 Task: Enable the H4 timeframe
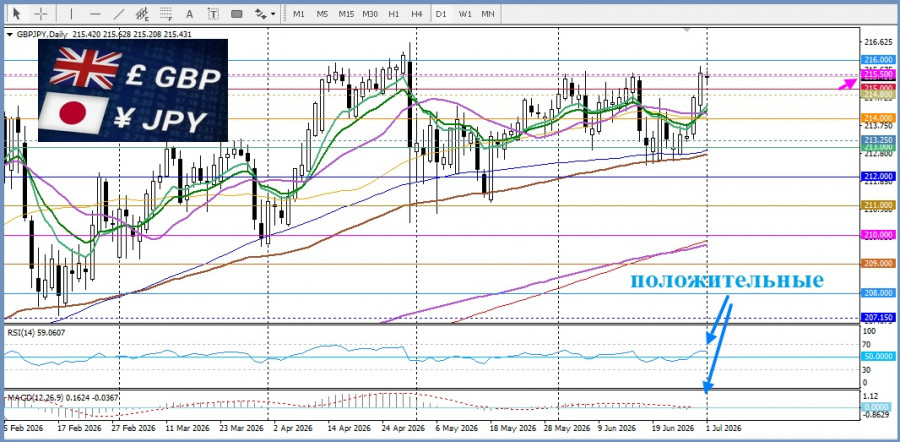tap(417, 13)
